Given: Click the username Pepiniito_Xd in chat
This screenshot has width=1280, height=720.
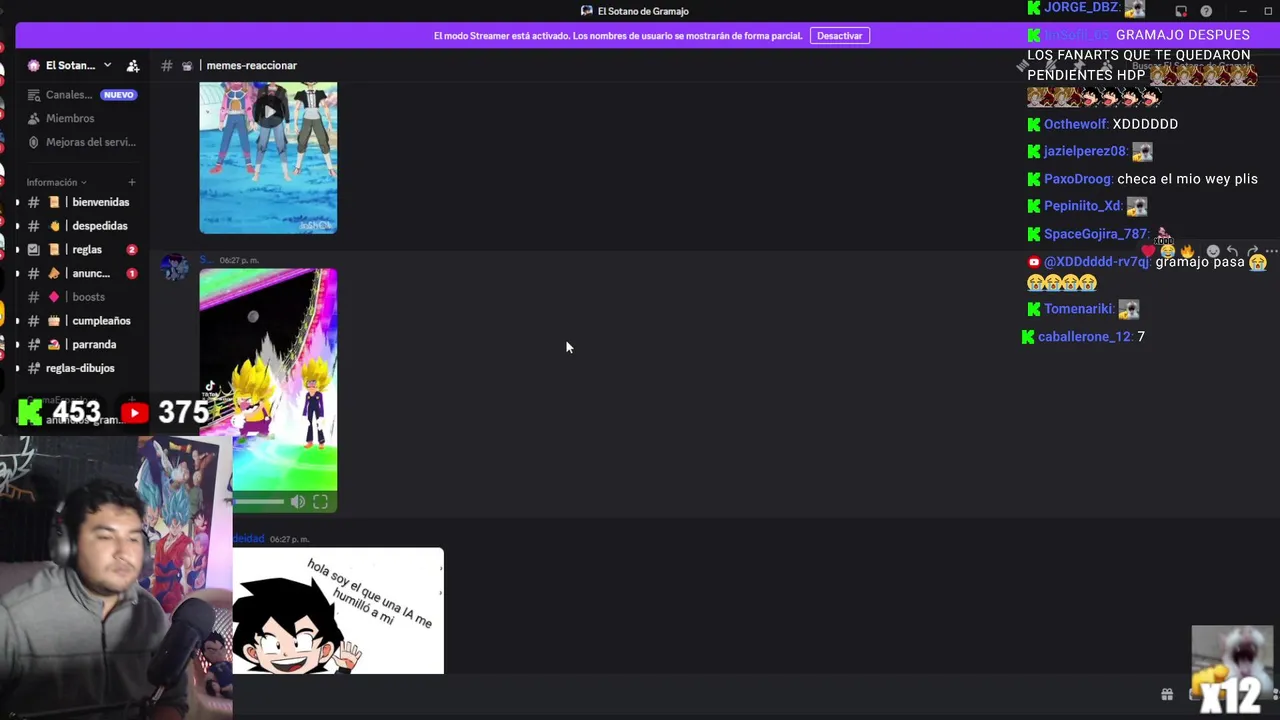Looking at the screenshot, I should coord(1083,206).
